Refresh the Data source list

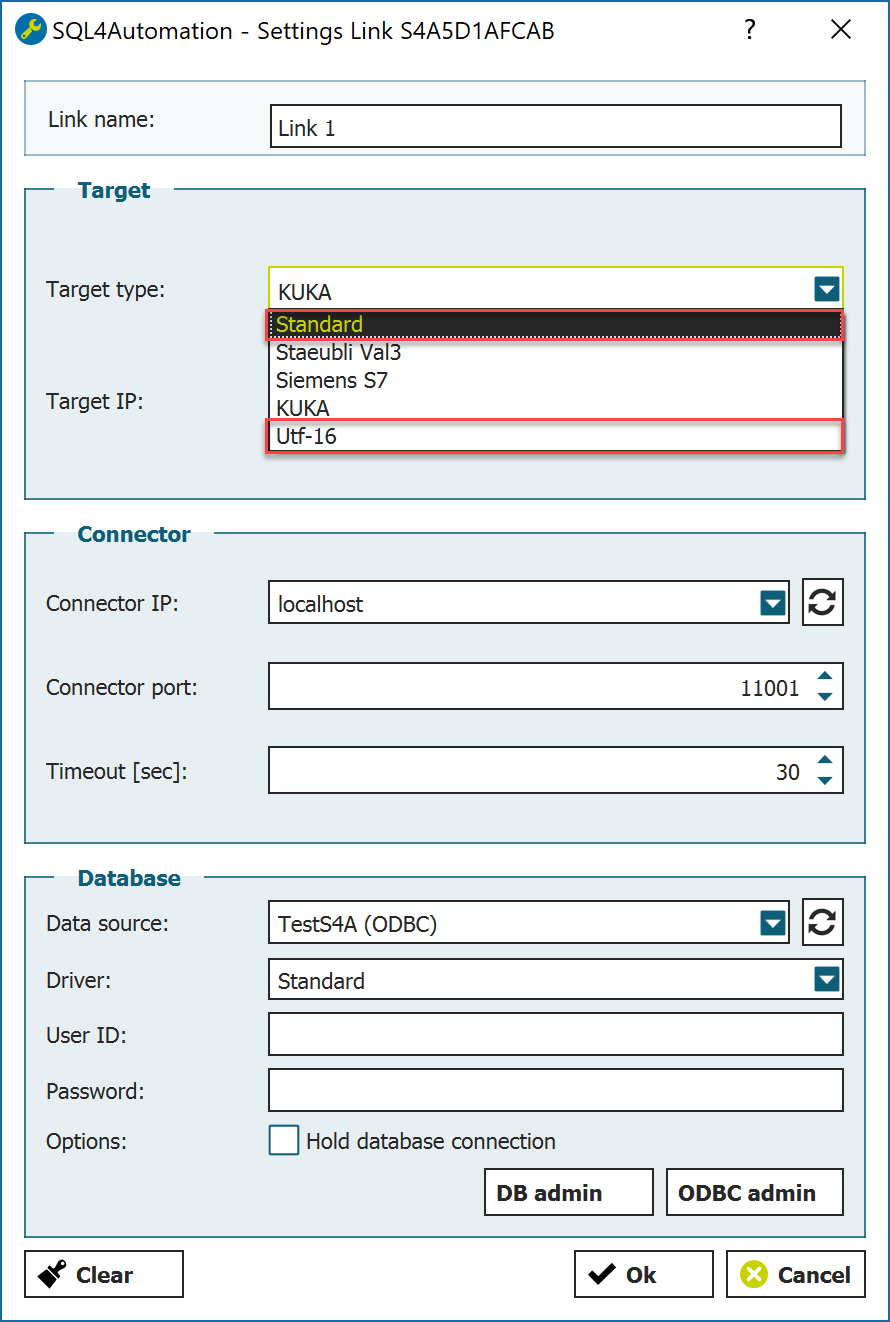click(822, 922)
